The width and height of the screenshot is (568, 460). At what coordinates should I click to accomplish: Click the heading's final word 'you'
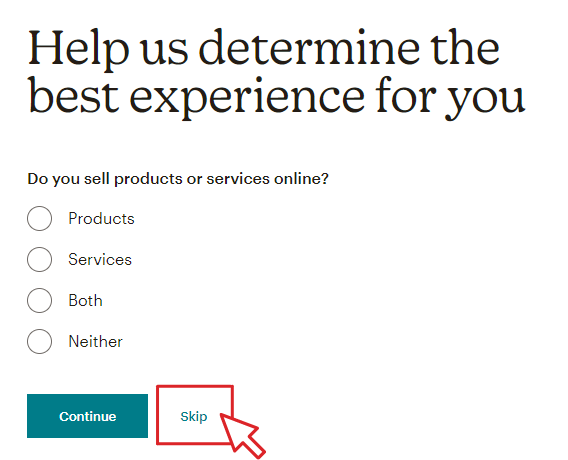485,99
